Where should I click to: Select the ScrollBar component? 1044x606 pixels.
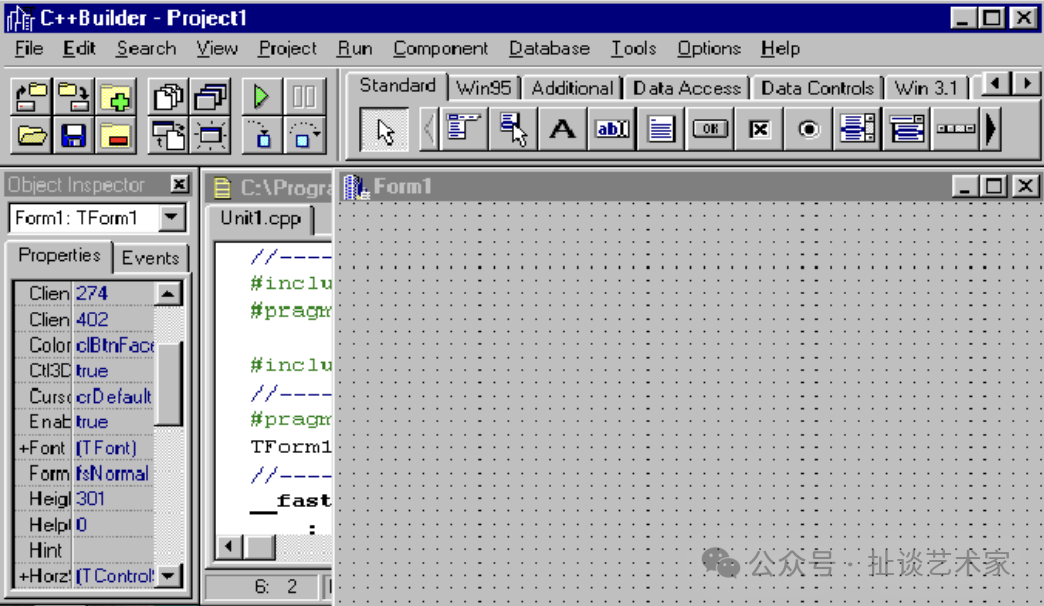pyautogui.click(x=956, y=129)
